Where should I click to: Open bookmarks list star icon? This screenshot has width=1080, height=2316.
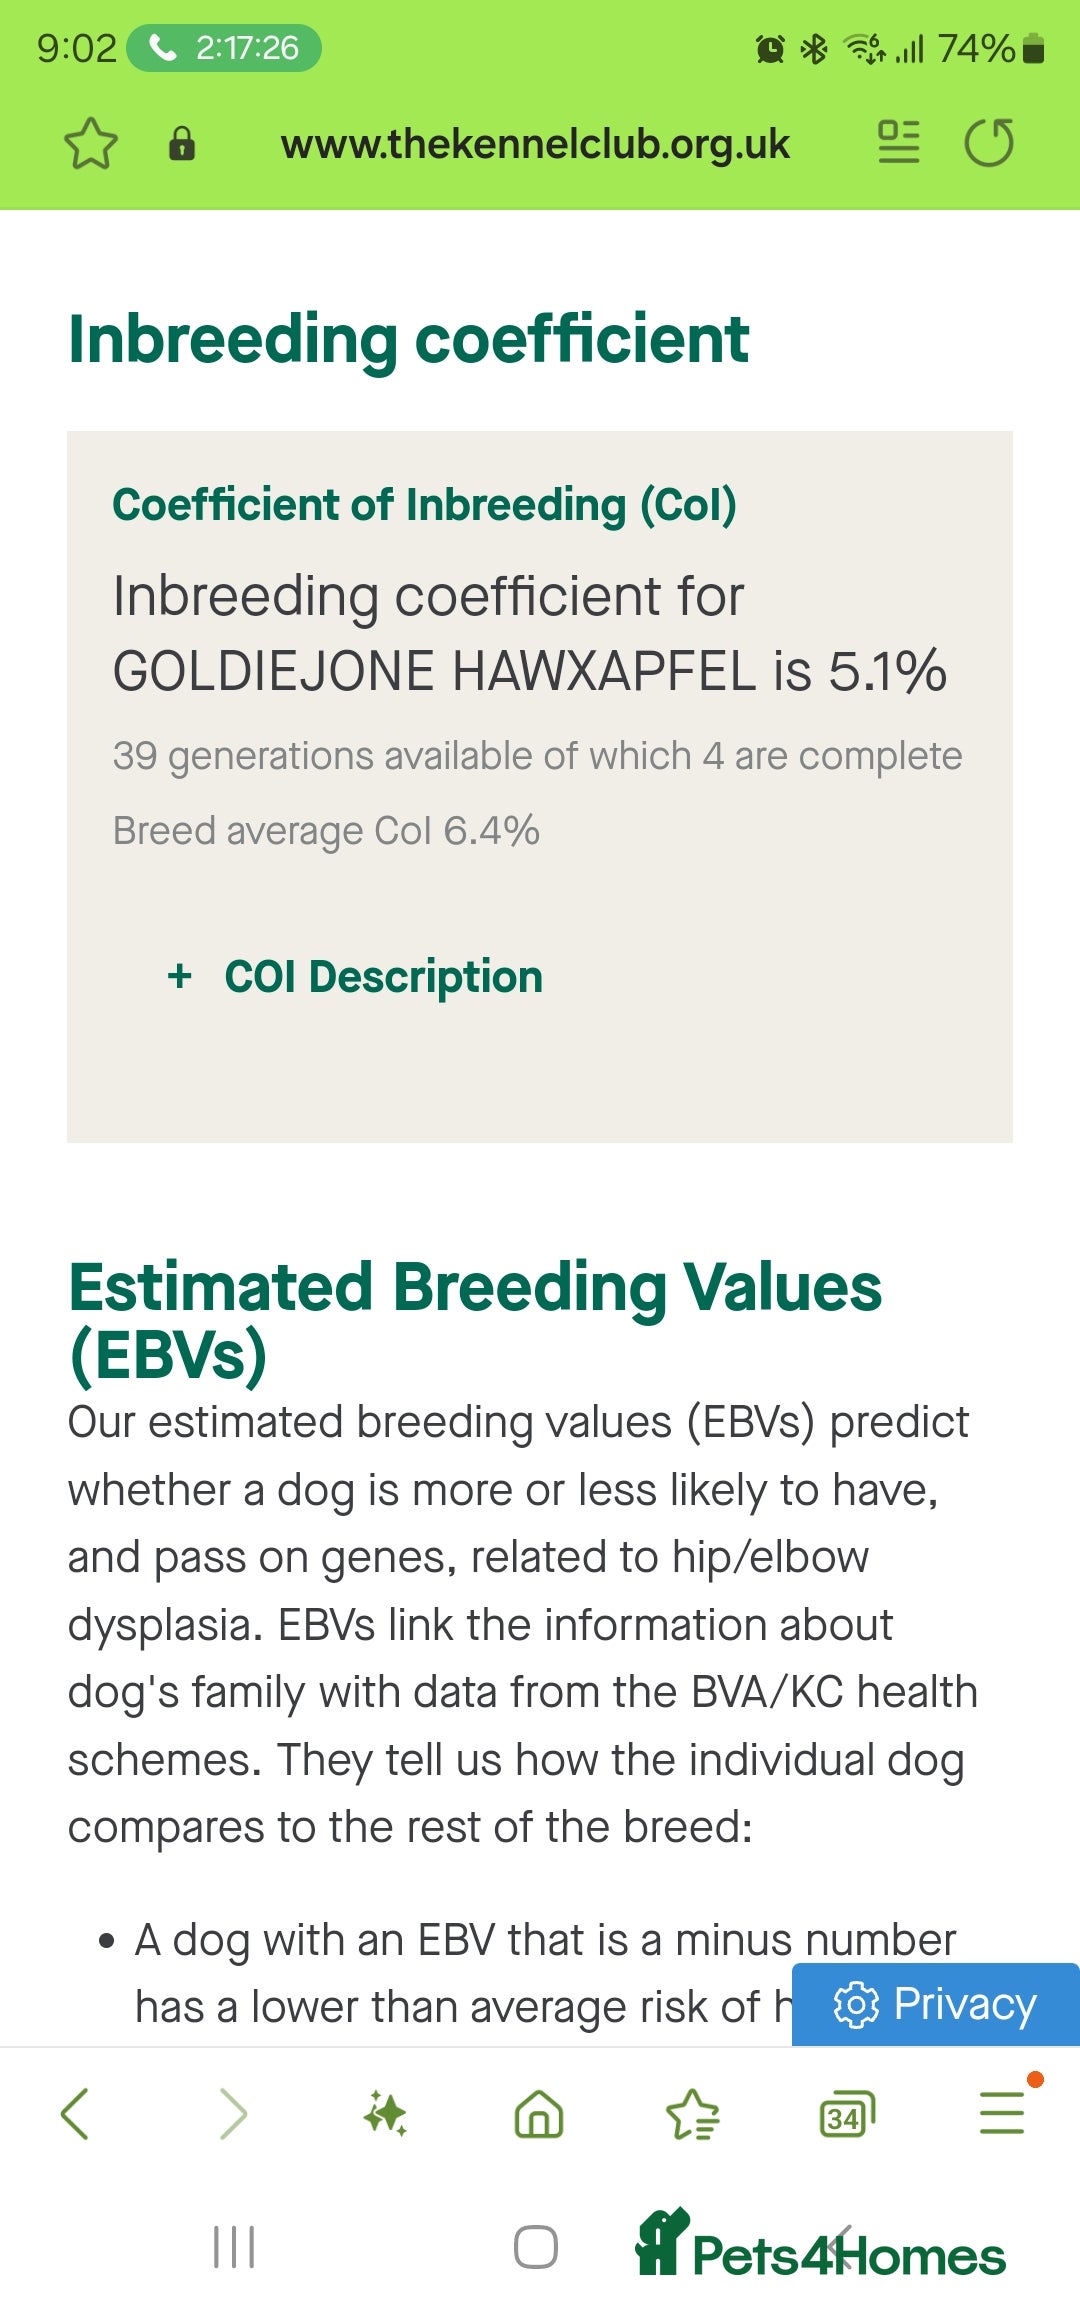click(x=693, y=2114)
